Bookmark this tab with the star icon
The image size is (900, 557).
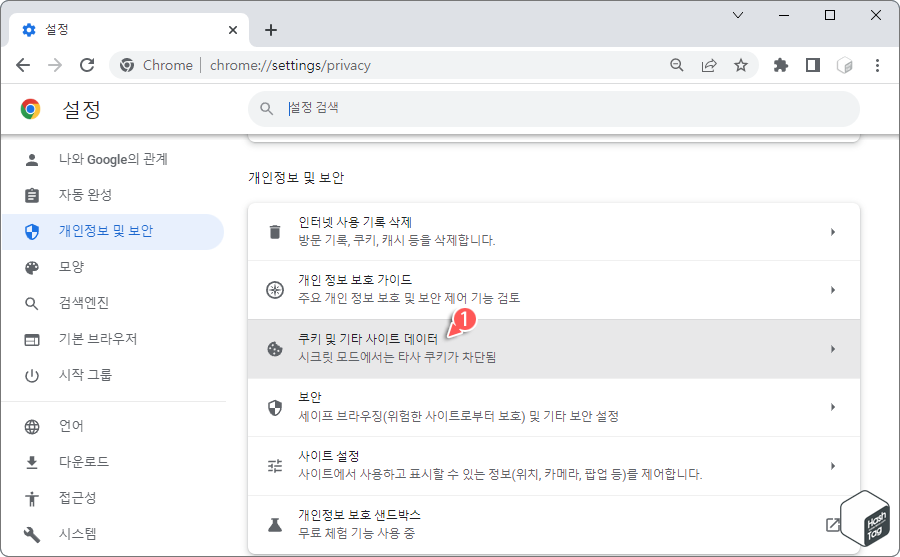coord(741,65)
